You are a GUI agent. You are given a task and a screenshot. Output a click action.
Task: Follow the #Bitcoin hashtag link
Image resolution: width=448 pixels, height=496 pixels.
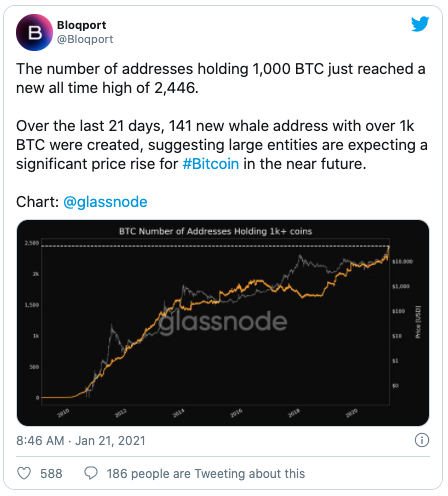coord(211,164)
